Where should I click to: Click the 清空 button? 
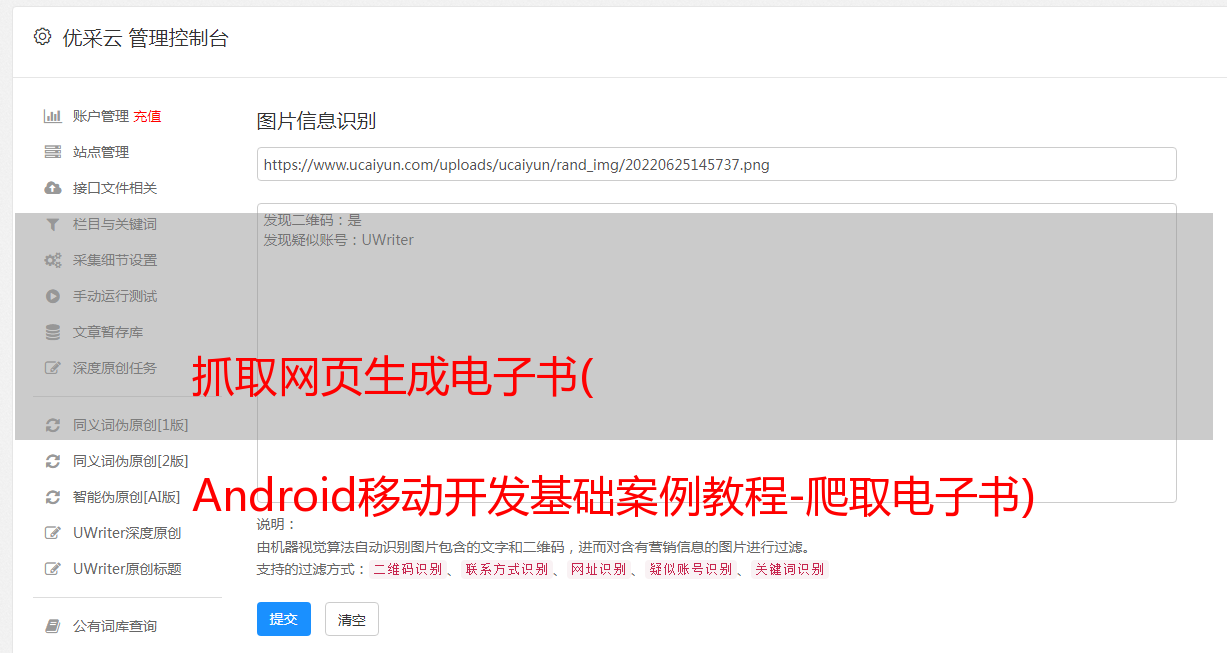tap(352, 619)
